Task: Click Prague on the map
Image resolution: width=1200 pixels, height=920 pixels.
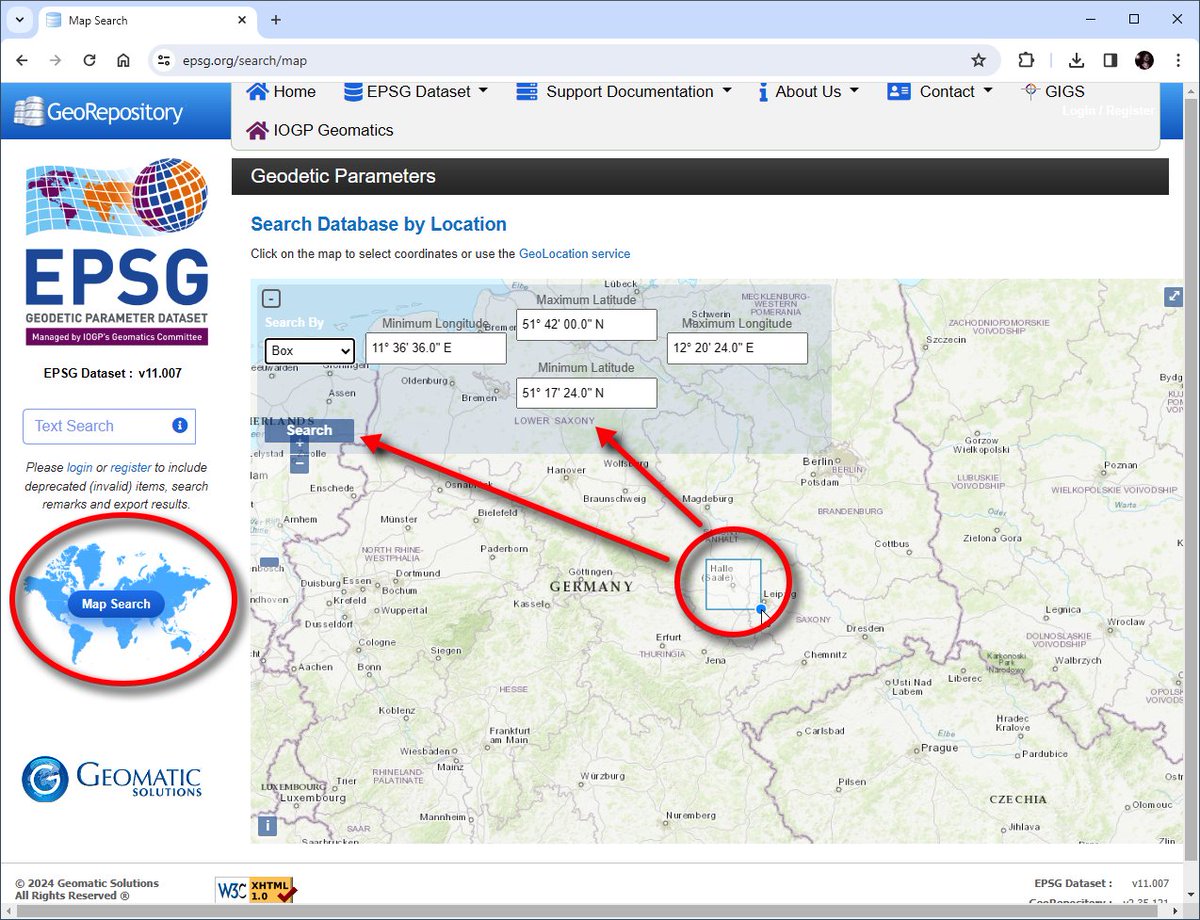Action: tap(939, 747)
